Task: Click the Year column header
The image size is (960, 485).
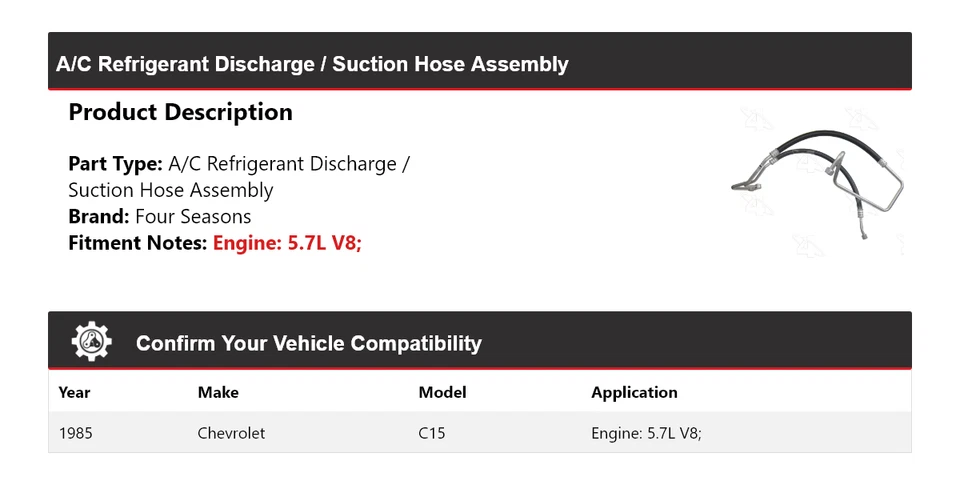Action: click(74, 393)
